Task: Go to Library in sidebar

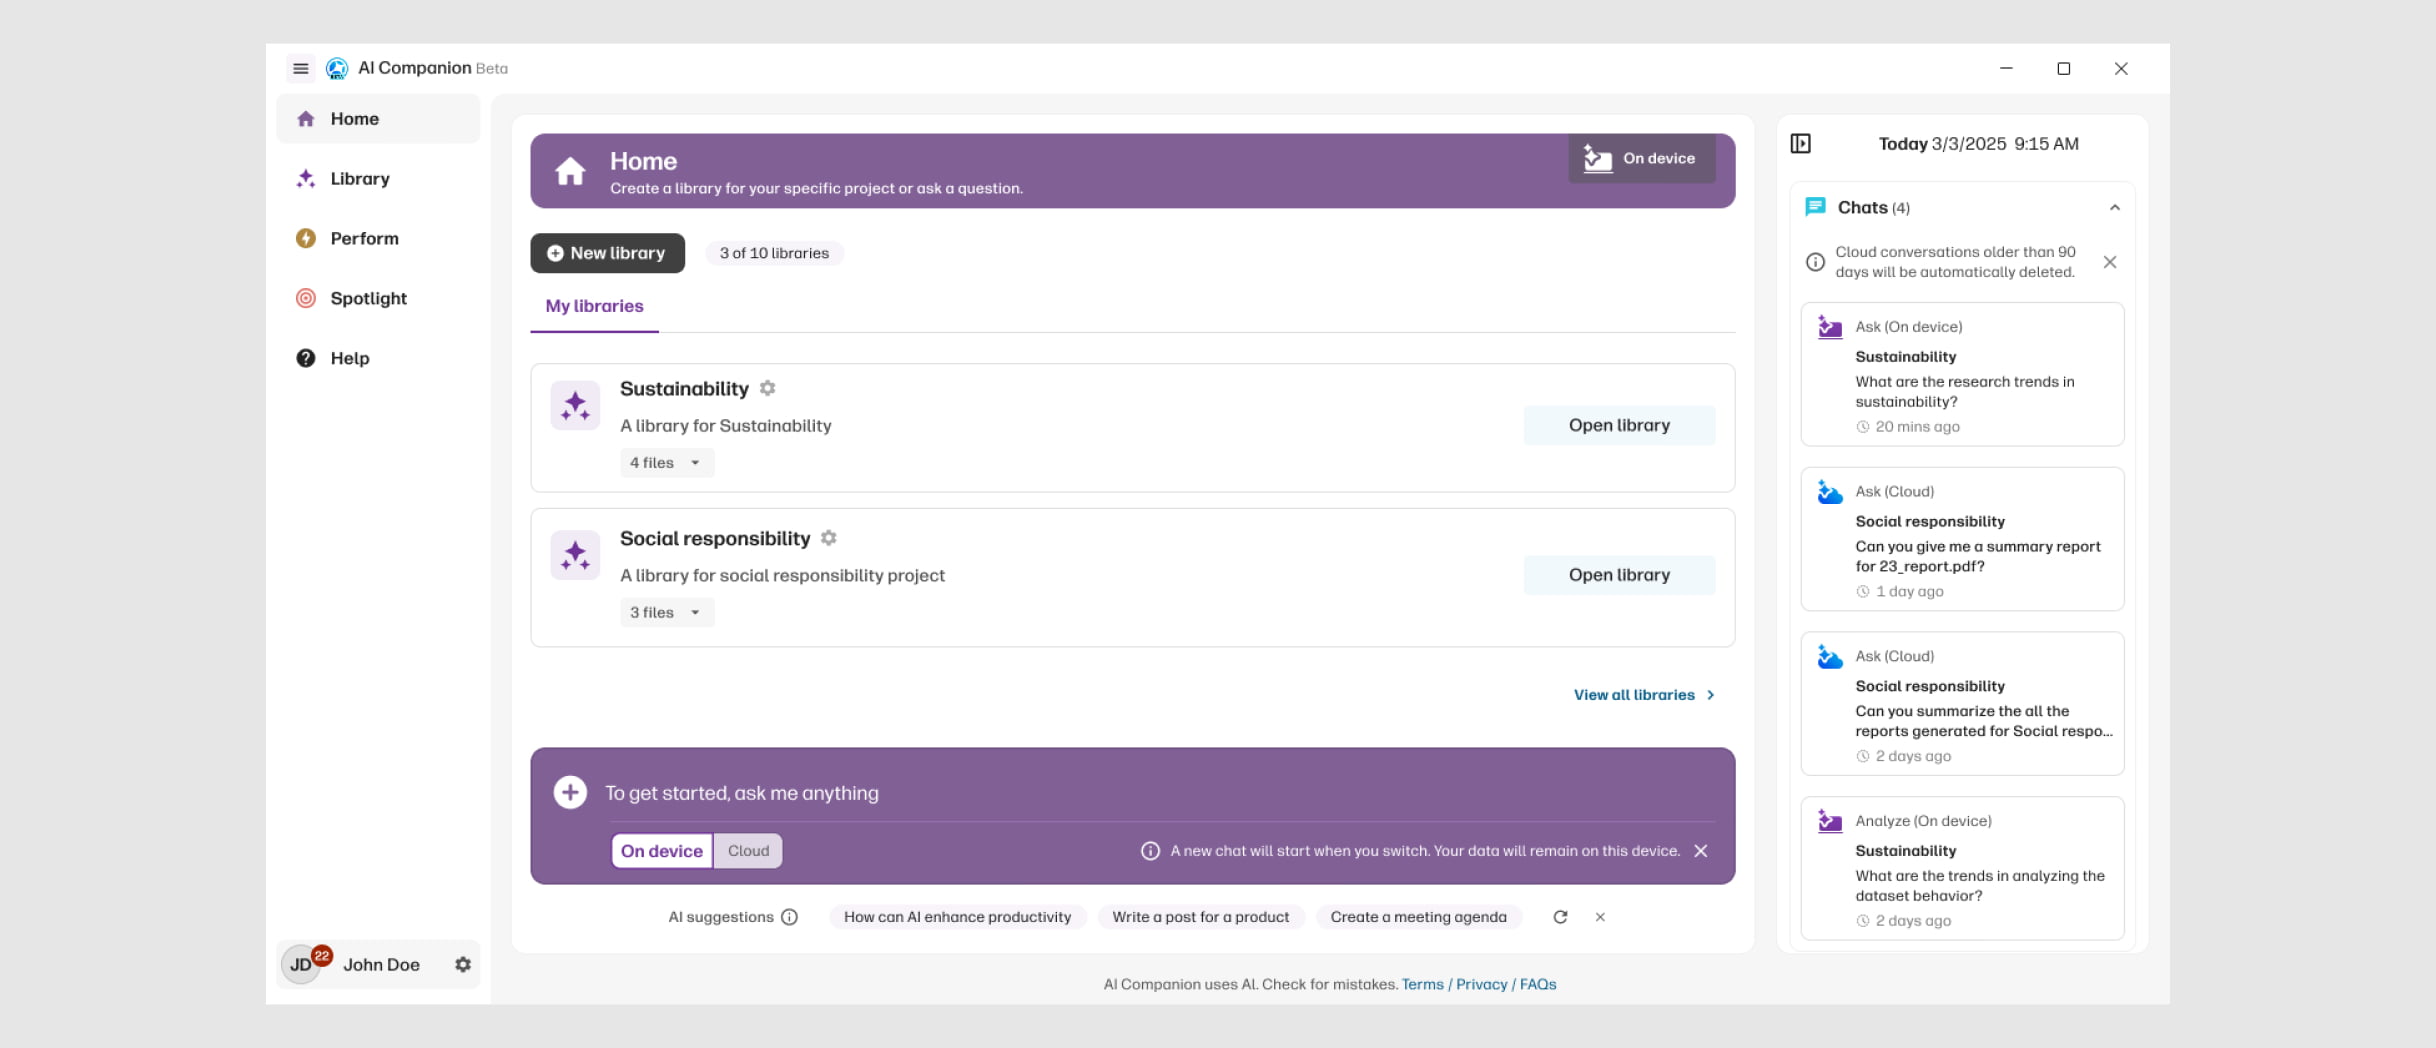Action: (360, 179)
